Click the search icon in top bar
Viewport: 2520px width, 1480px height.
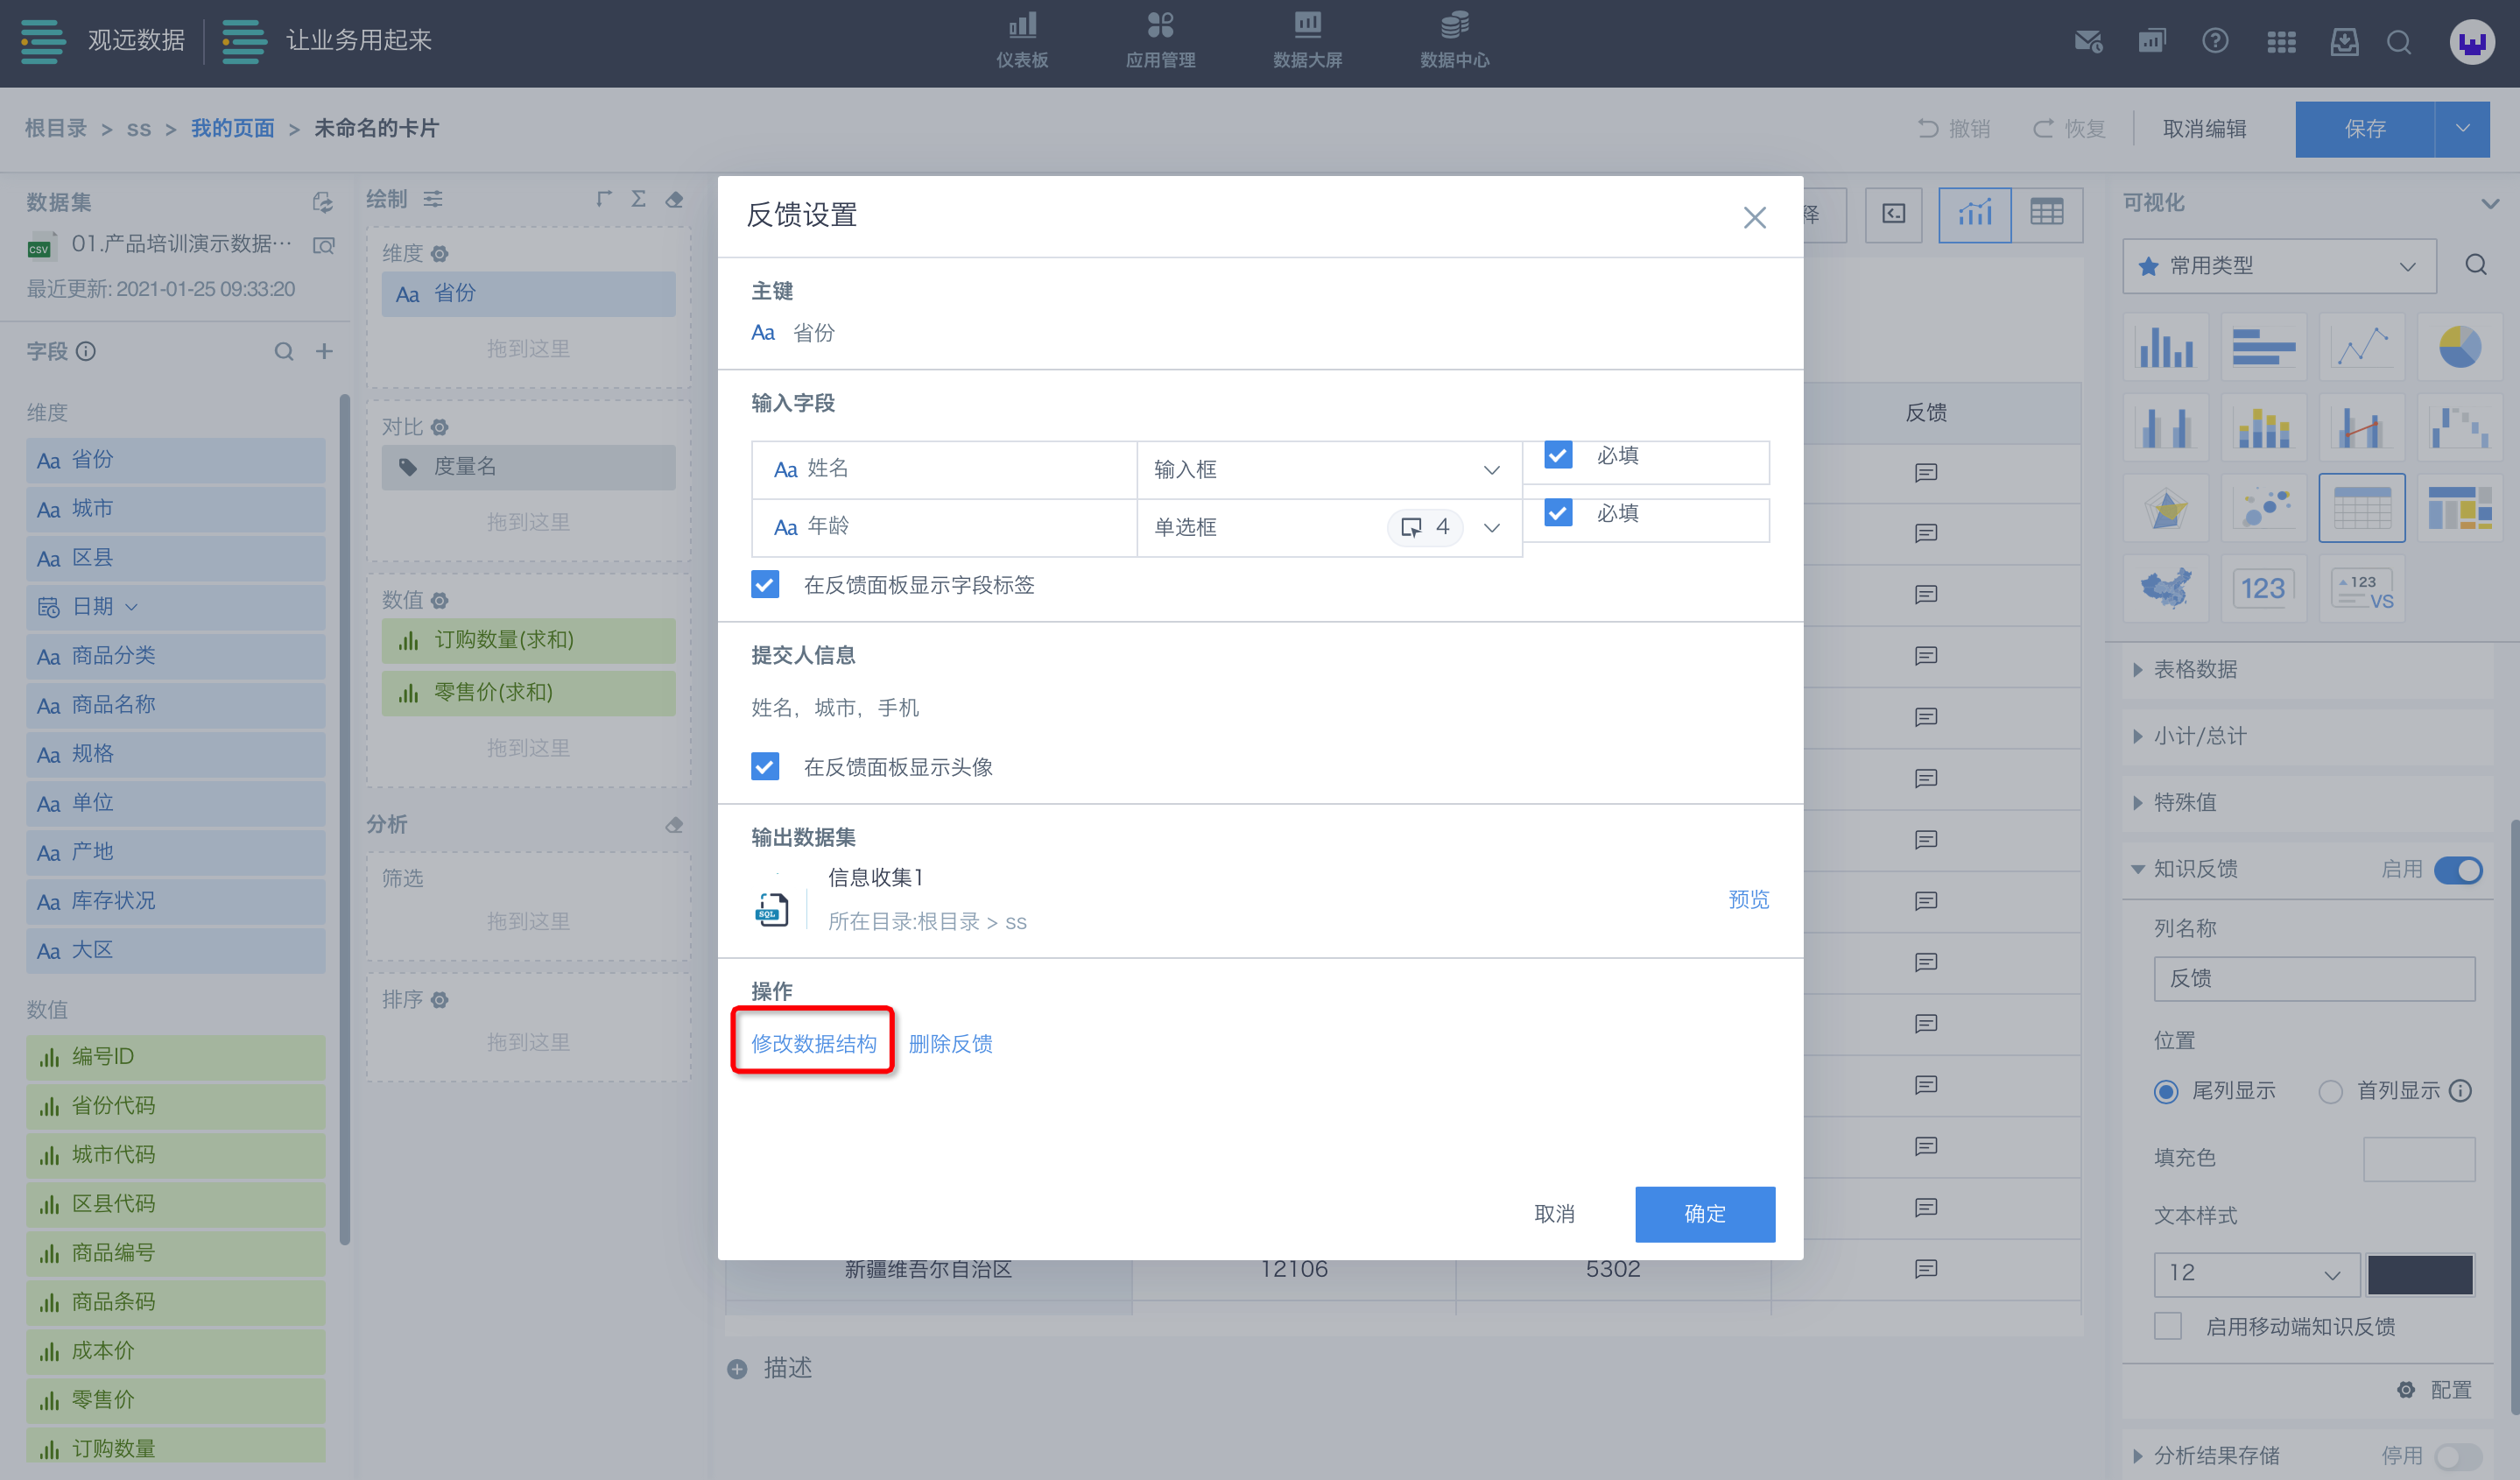[x=2398, y=42]
